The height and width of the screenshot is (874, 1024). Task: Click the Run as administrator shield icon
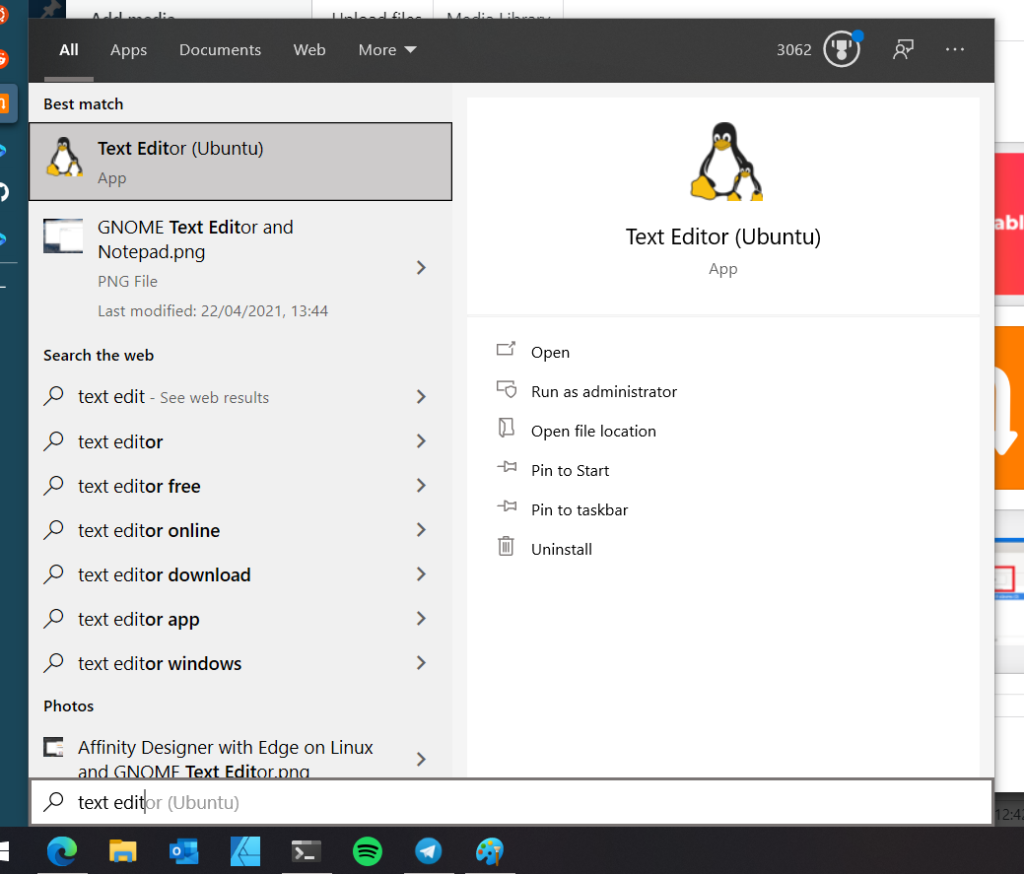click(507, 389)
